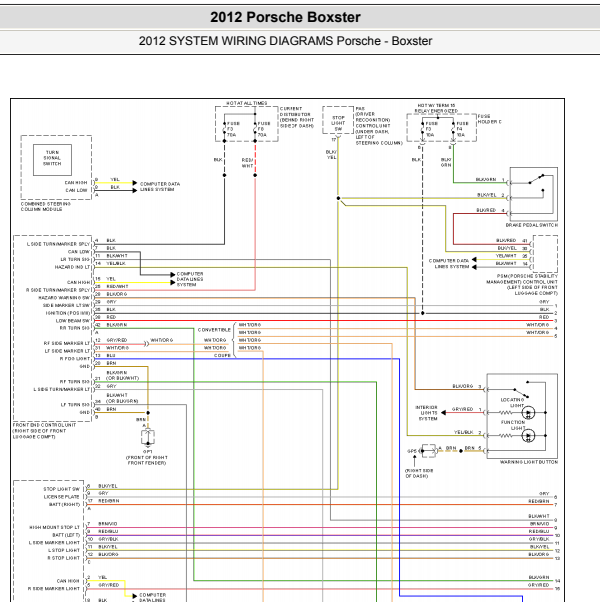Viewport: 600px width, 602px height.
Task: Click the "(RIGHT SIDE OF DASH)" note
Action: (x=417, y=473)
